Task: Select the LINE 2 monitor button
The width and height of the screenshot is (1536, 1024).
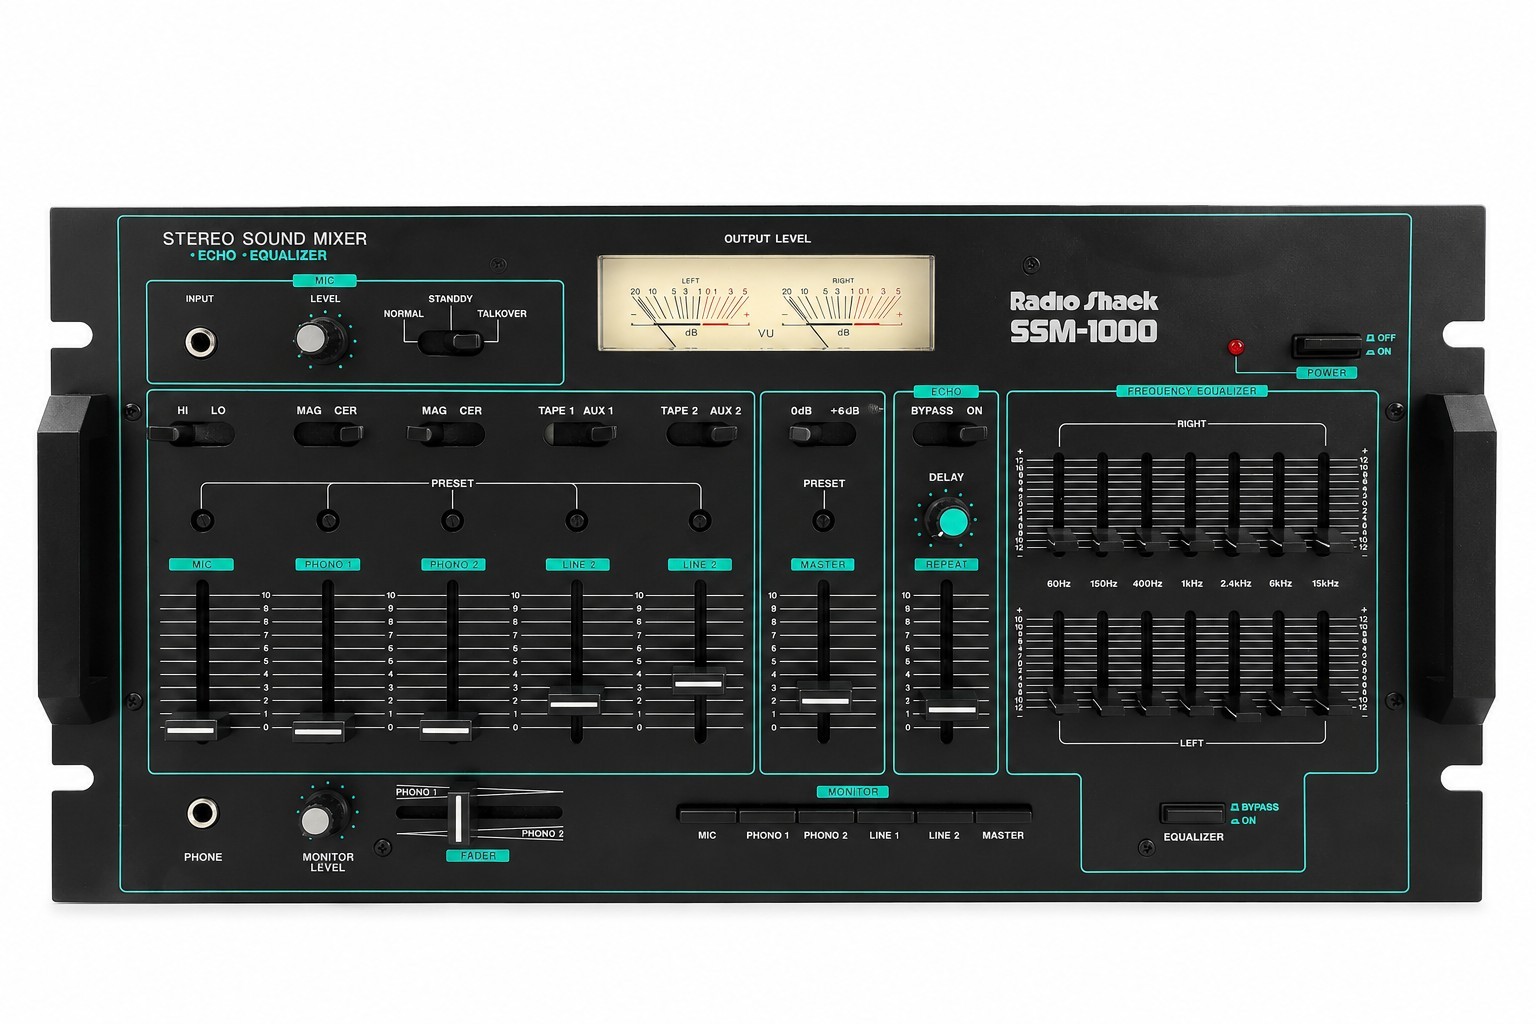Action: 944,815
